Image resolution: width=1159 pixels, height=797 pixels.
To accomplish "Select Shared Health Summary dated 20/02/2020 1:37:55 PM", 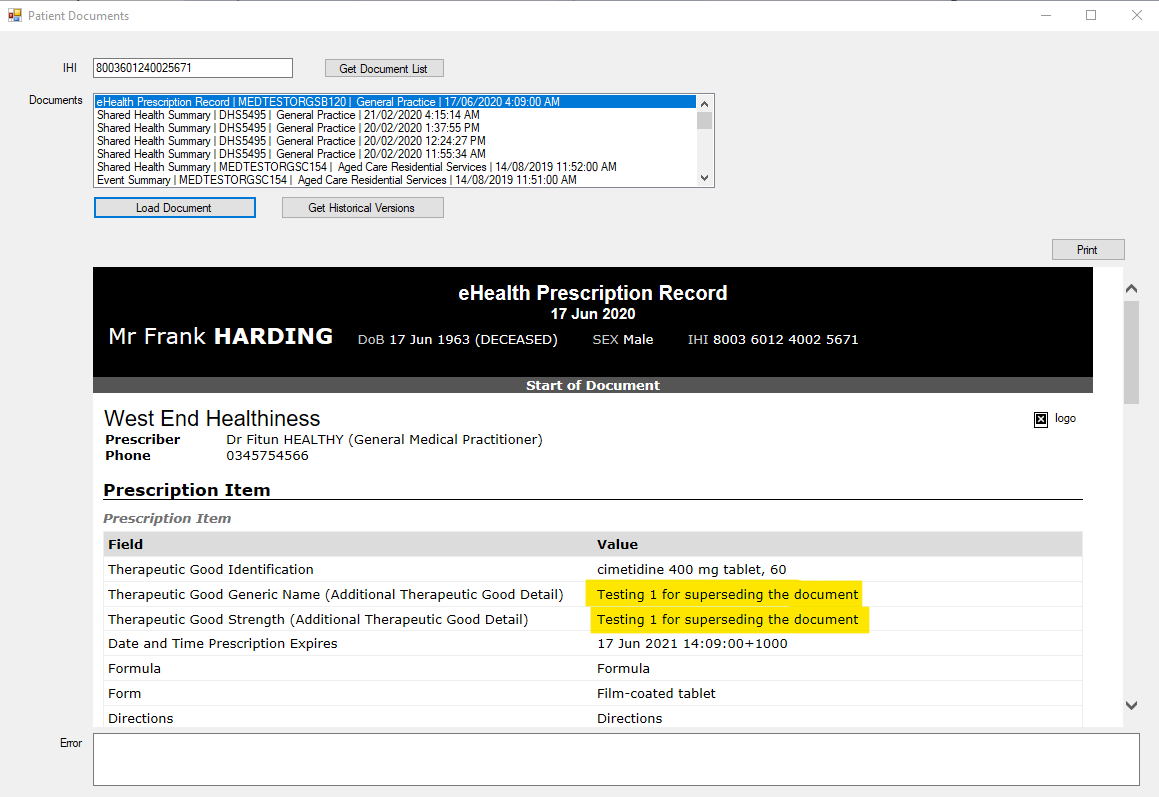I will (x=288, y=128).
